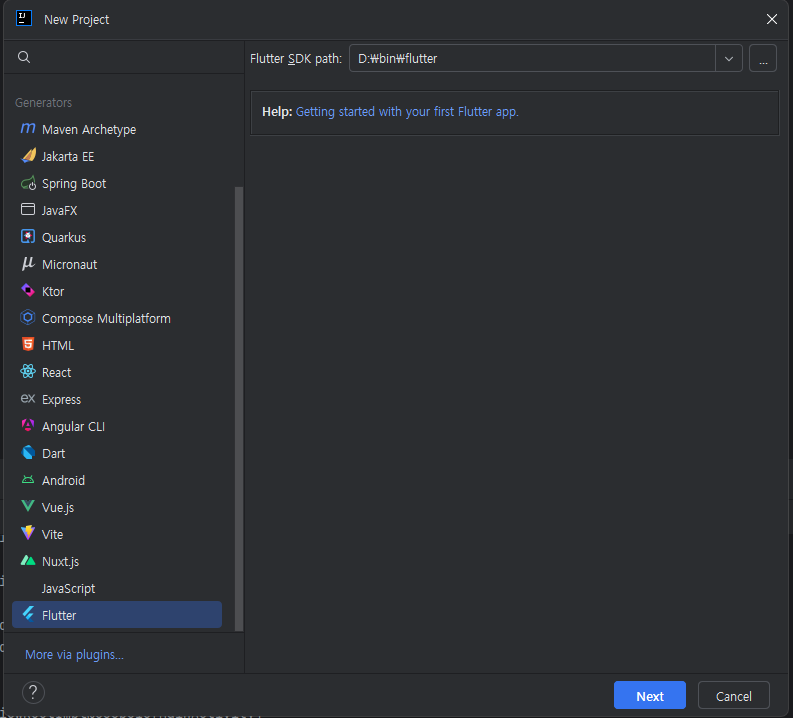Open help with the question mark button

click(x=33, y=692)
